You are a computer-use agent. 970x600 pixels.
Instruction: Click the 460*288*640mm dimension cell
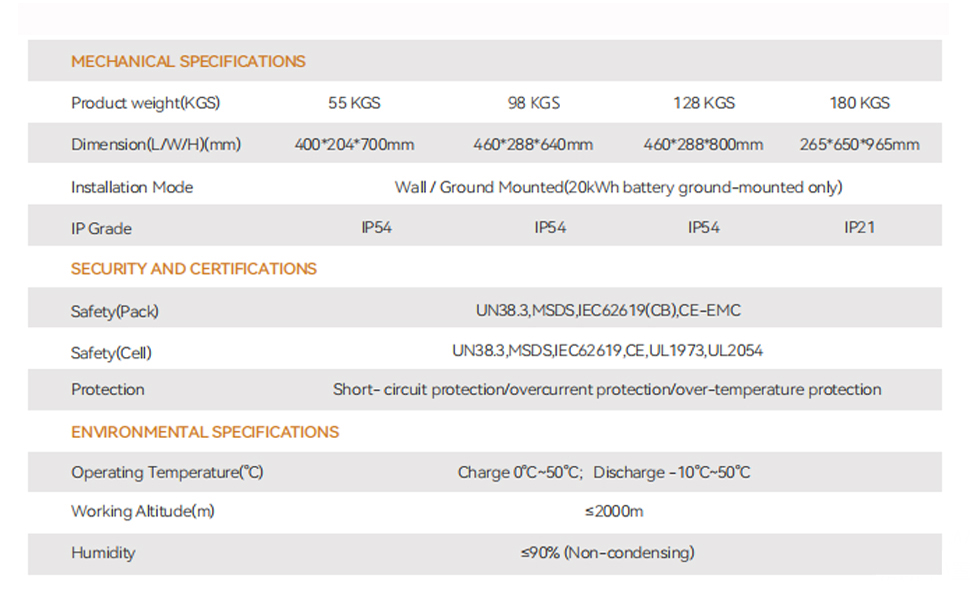point(533,145)
